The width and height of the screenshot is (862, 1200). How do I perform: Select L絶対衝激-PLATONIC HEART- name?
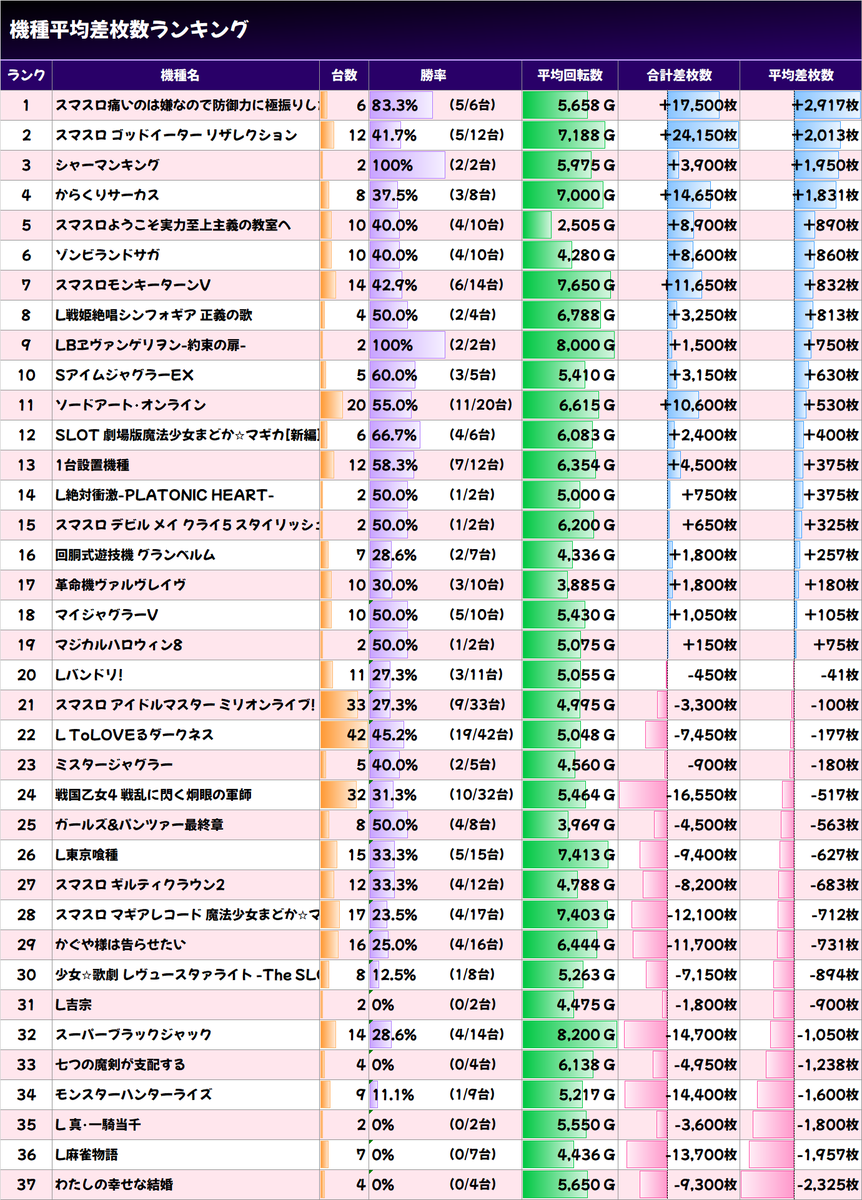coord(165,495)
